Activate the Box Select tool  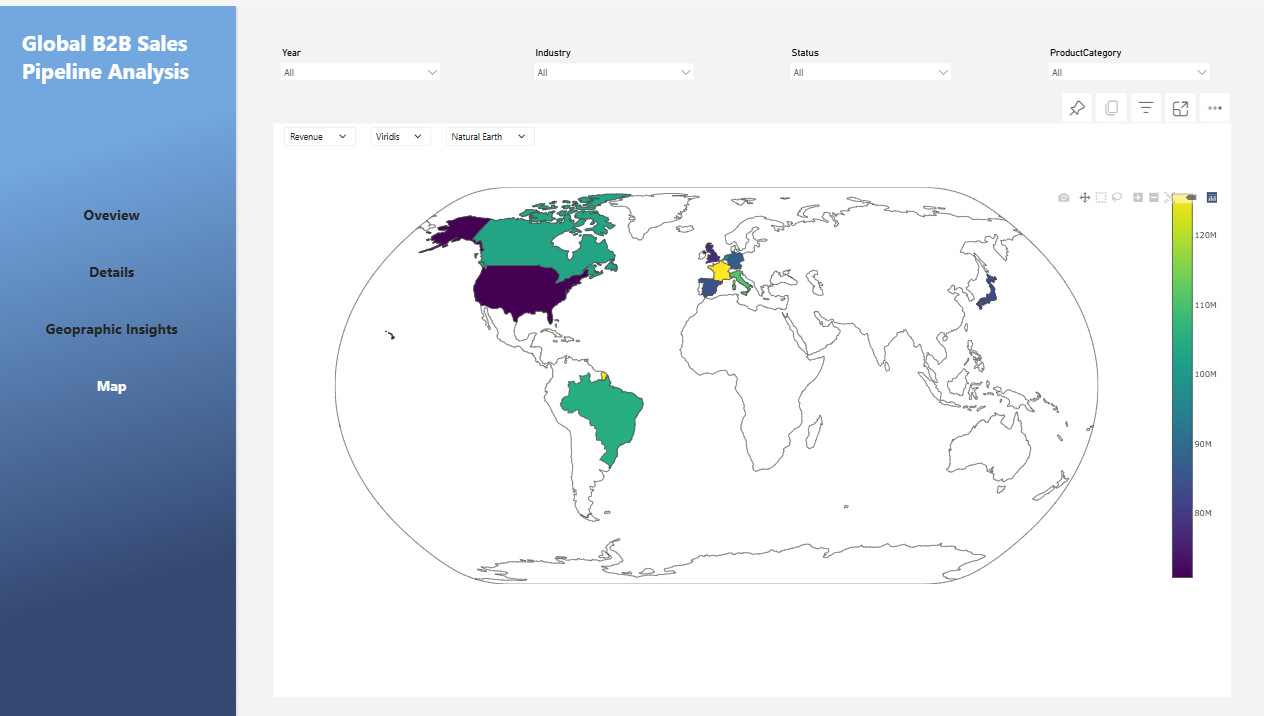point(1100,198)
